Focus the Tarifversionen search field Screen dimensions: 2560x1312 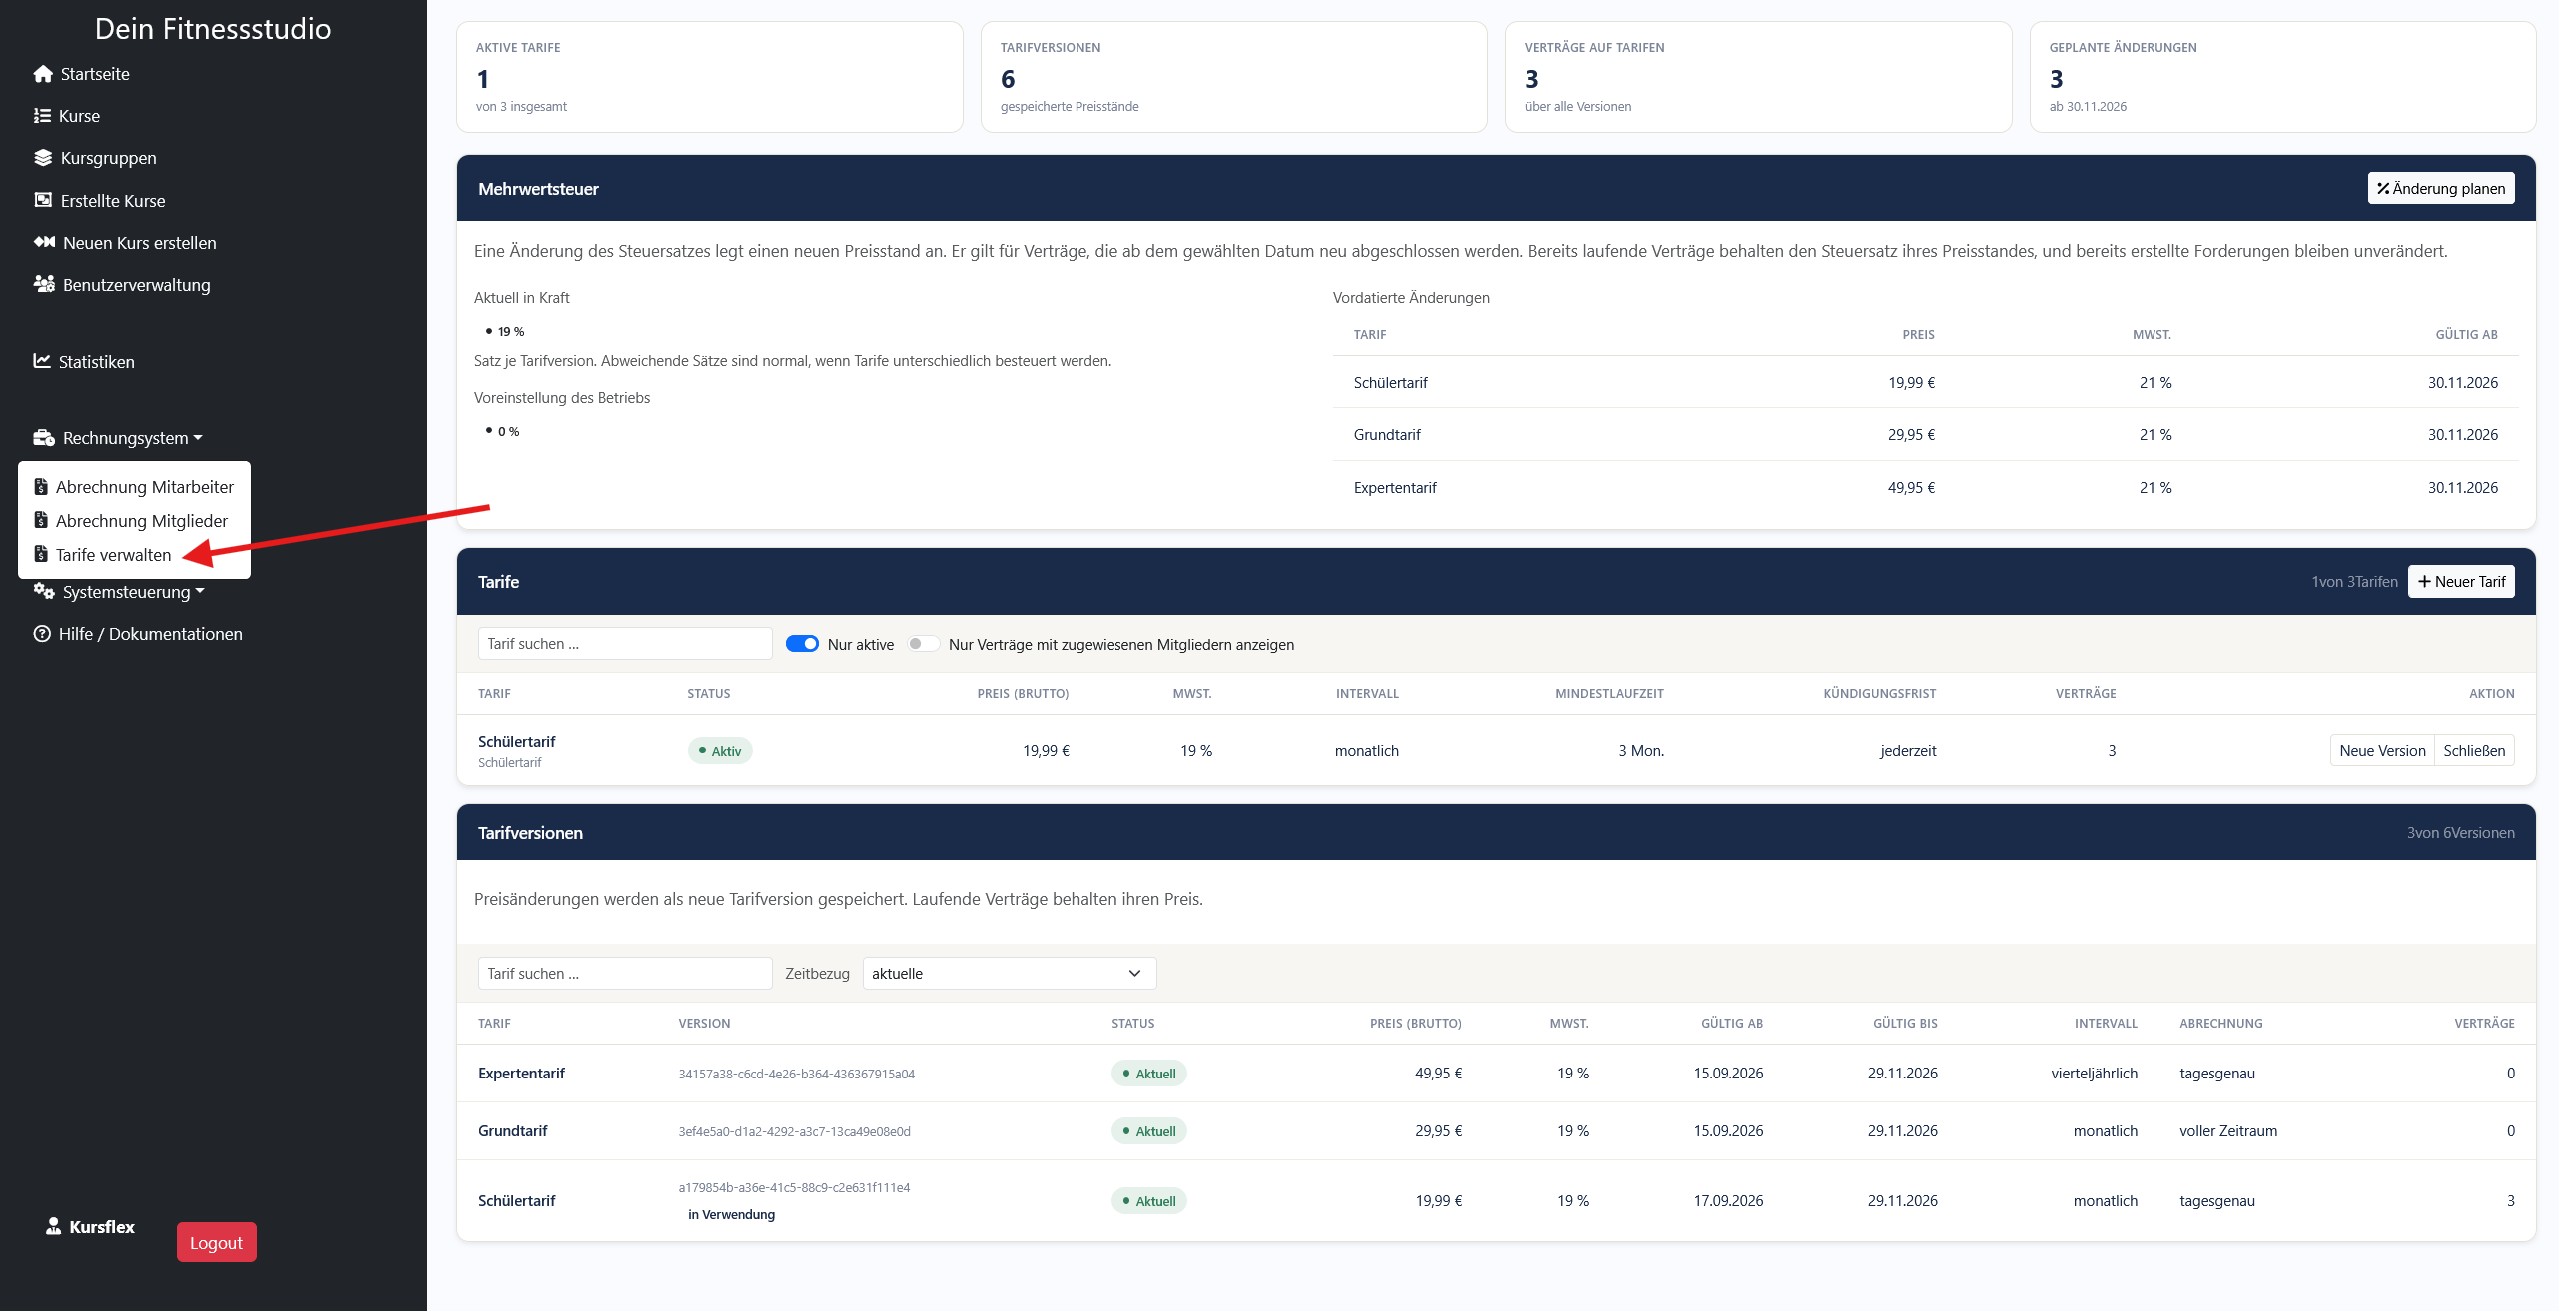(x=625, y=973)
